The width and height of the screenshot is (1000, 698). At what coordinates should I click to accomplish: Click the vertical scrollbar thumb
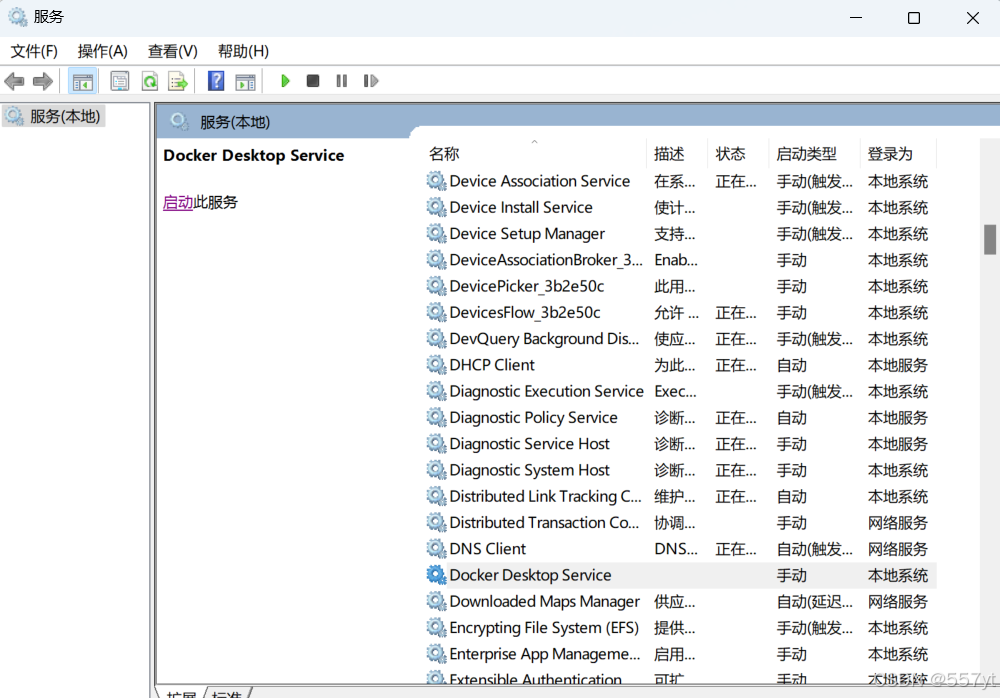[991, 240]
